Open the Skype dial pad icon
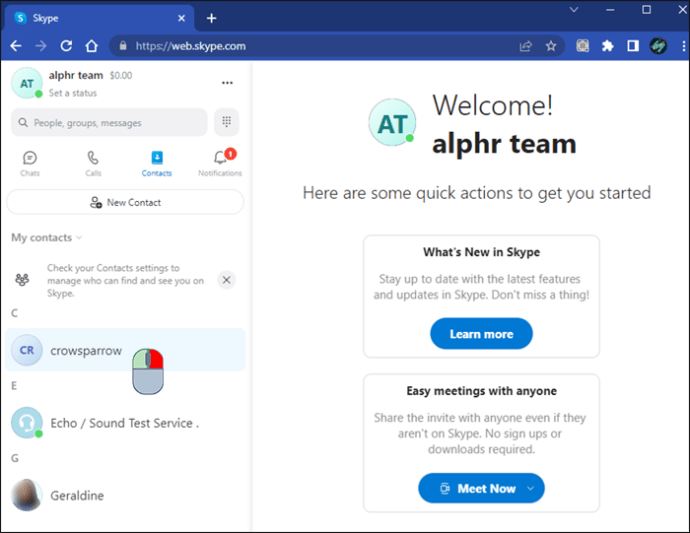 (227, 122)
